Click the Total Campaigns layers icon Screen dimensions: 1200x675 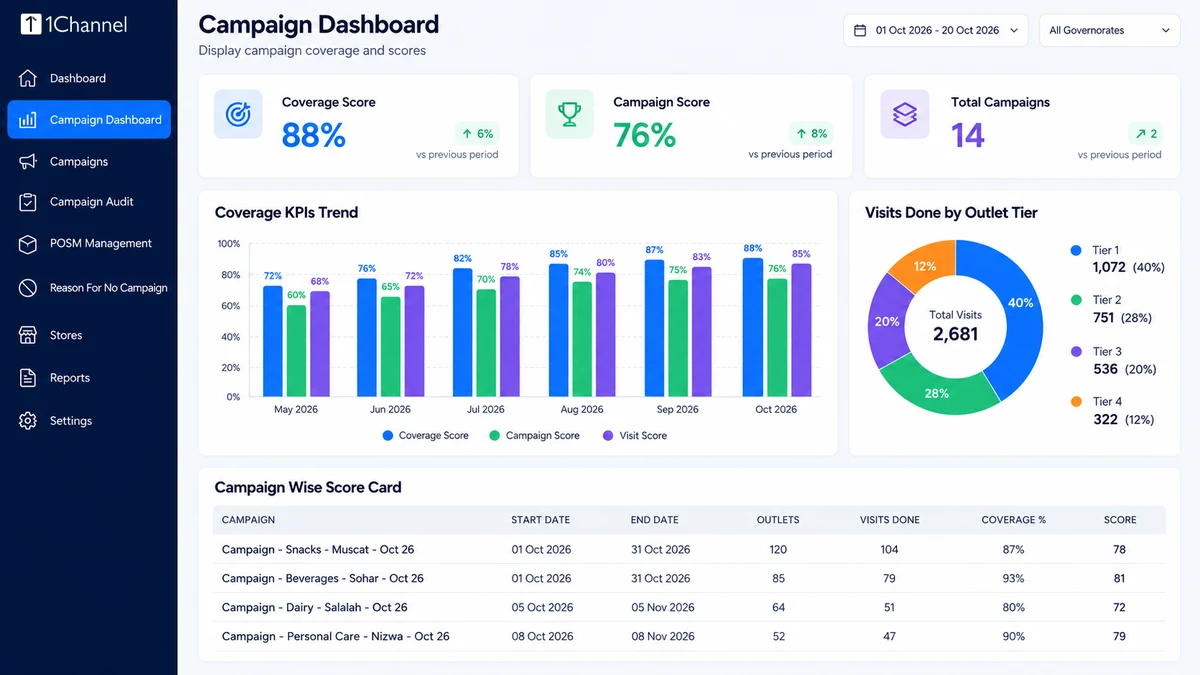pyautogui.click(x=905, y=114)
